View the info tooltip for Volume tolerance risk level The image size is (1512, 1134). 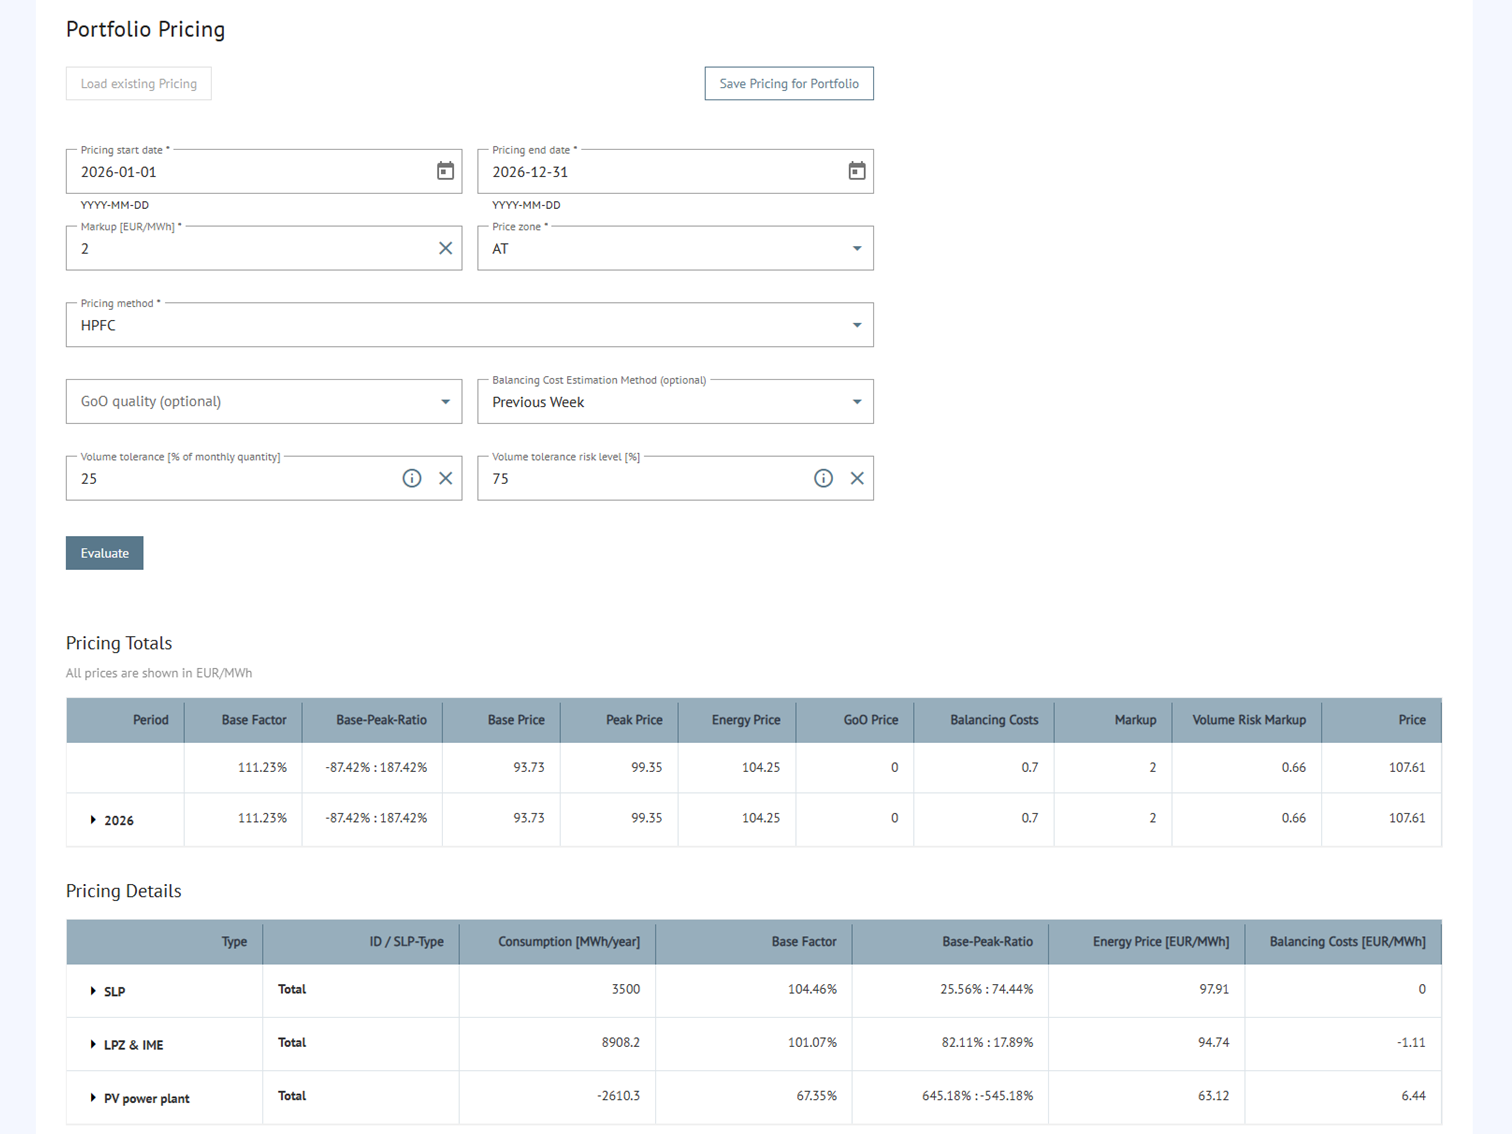click(x=823, y=478)
